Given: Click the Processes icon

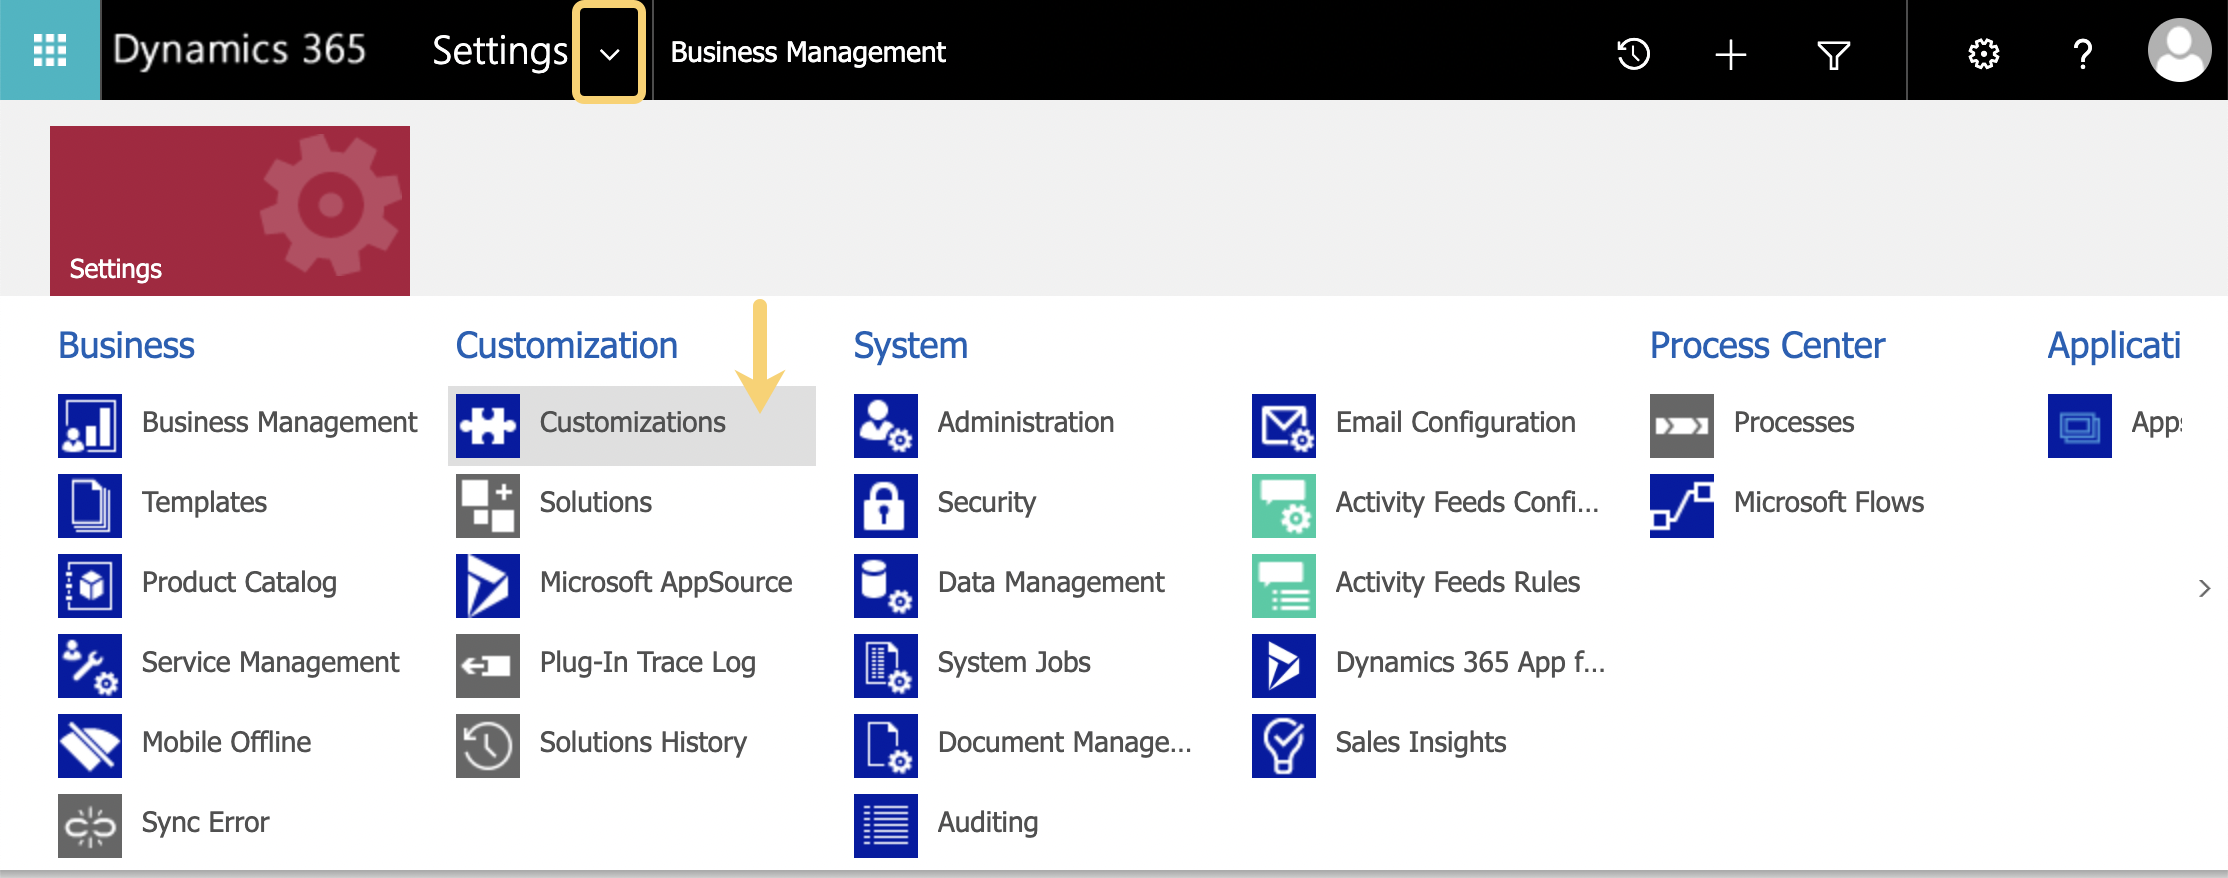Looking at the screenshot, I should [x=1682, y=426].
